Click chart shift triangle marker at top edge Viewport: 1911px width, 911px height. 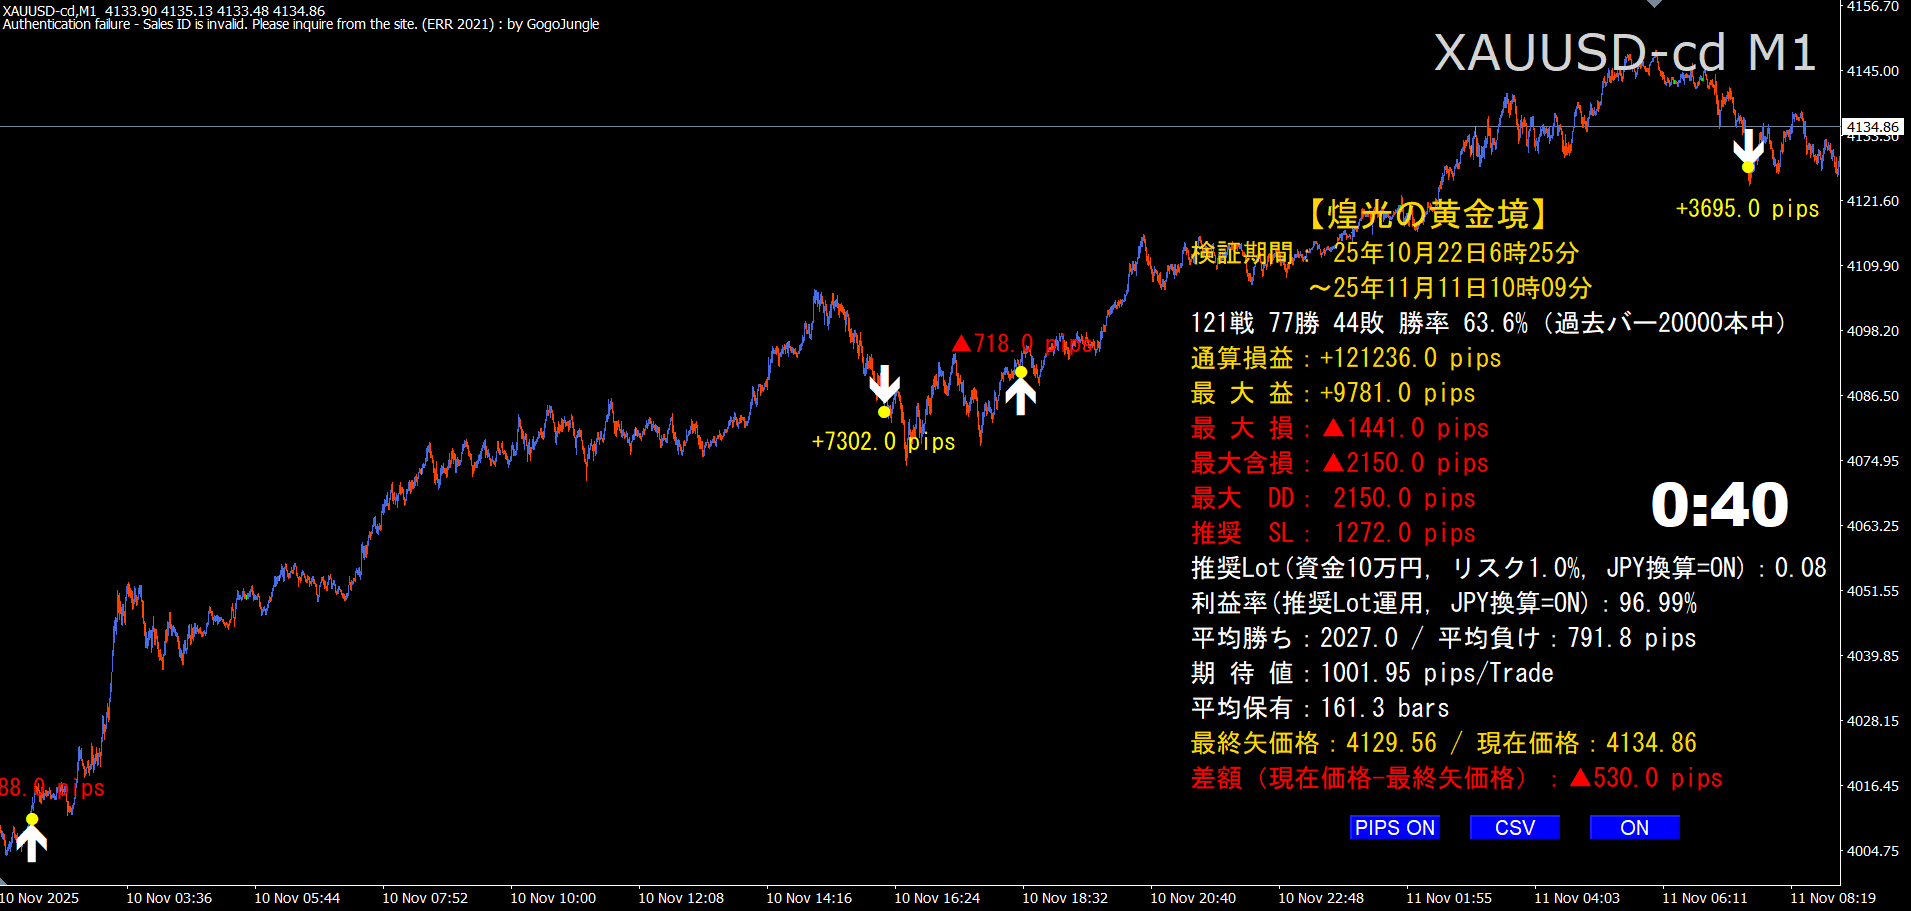point(1654,4)
